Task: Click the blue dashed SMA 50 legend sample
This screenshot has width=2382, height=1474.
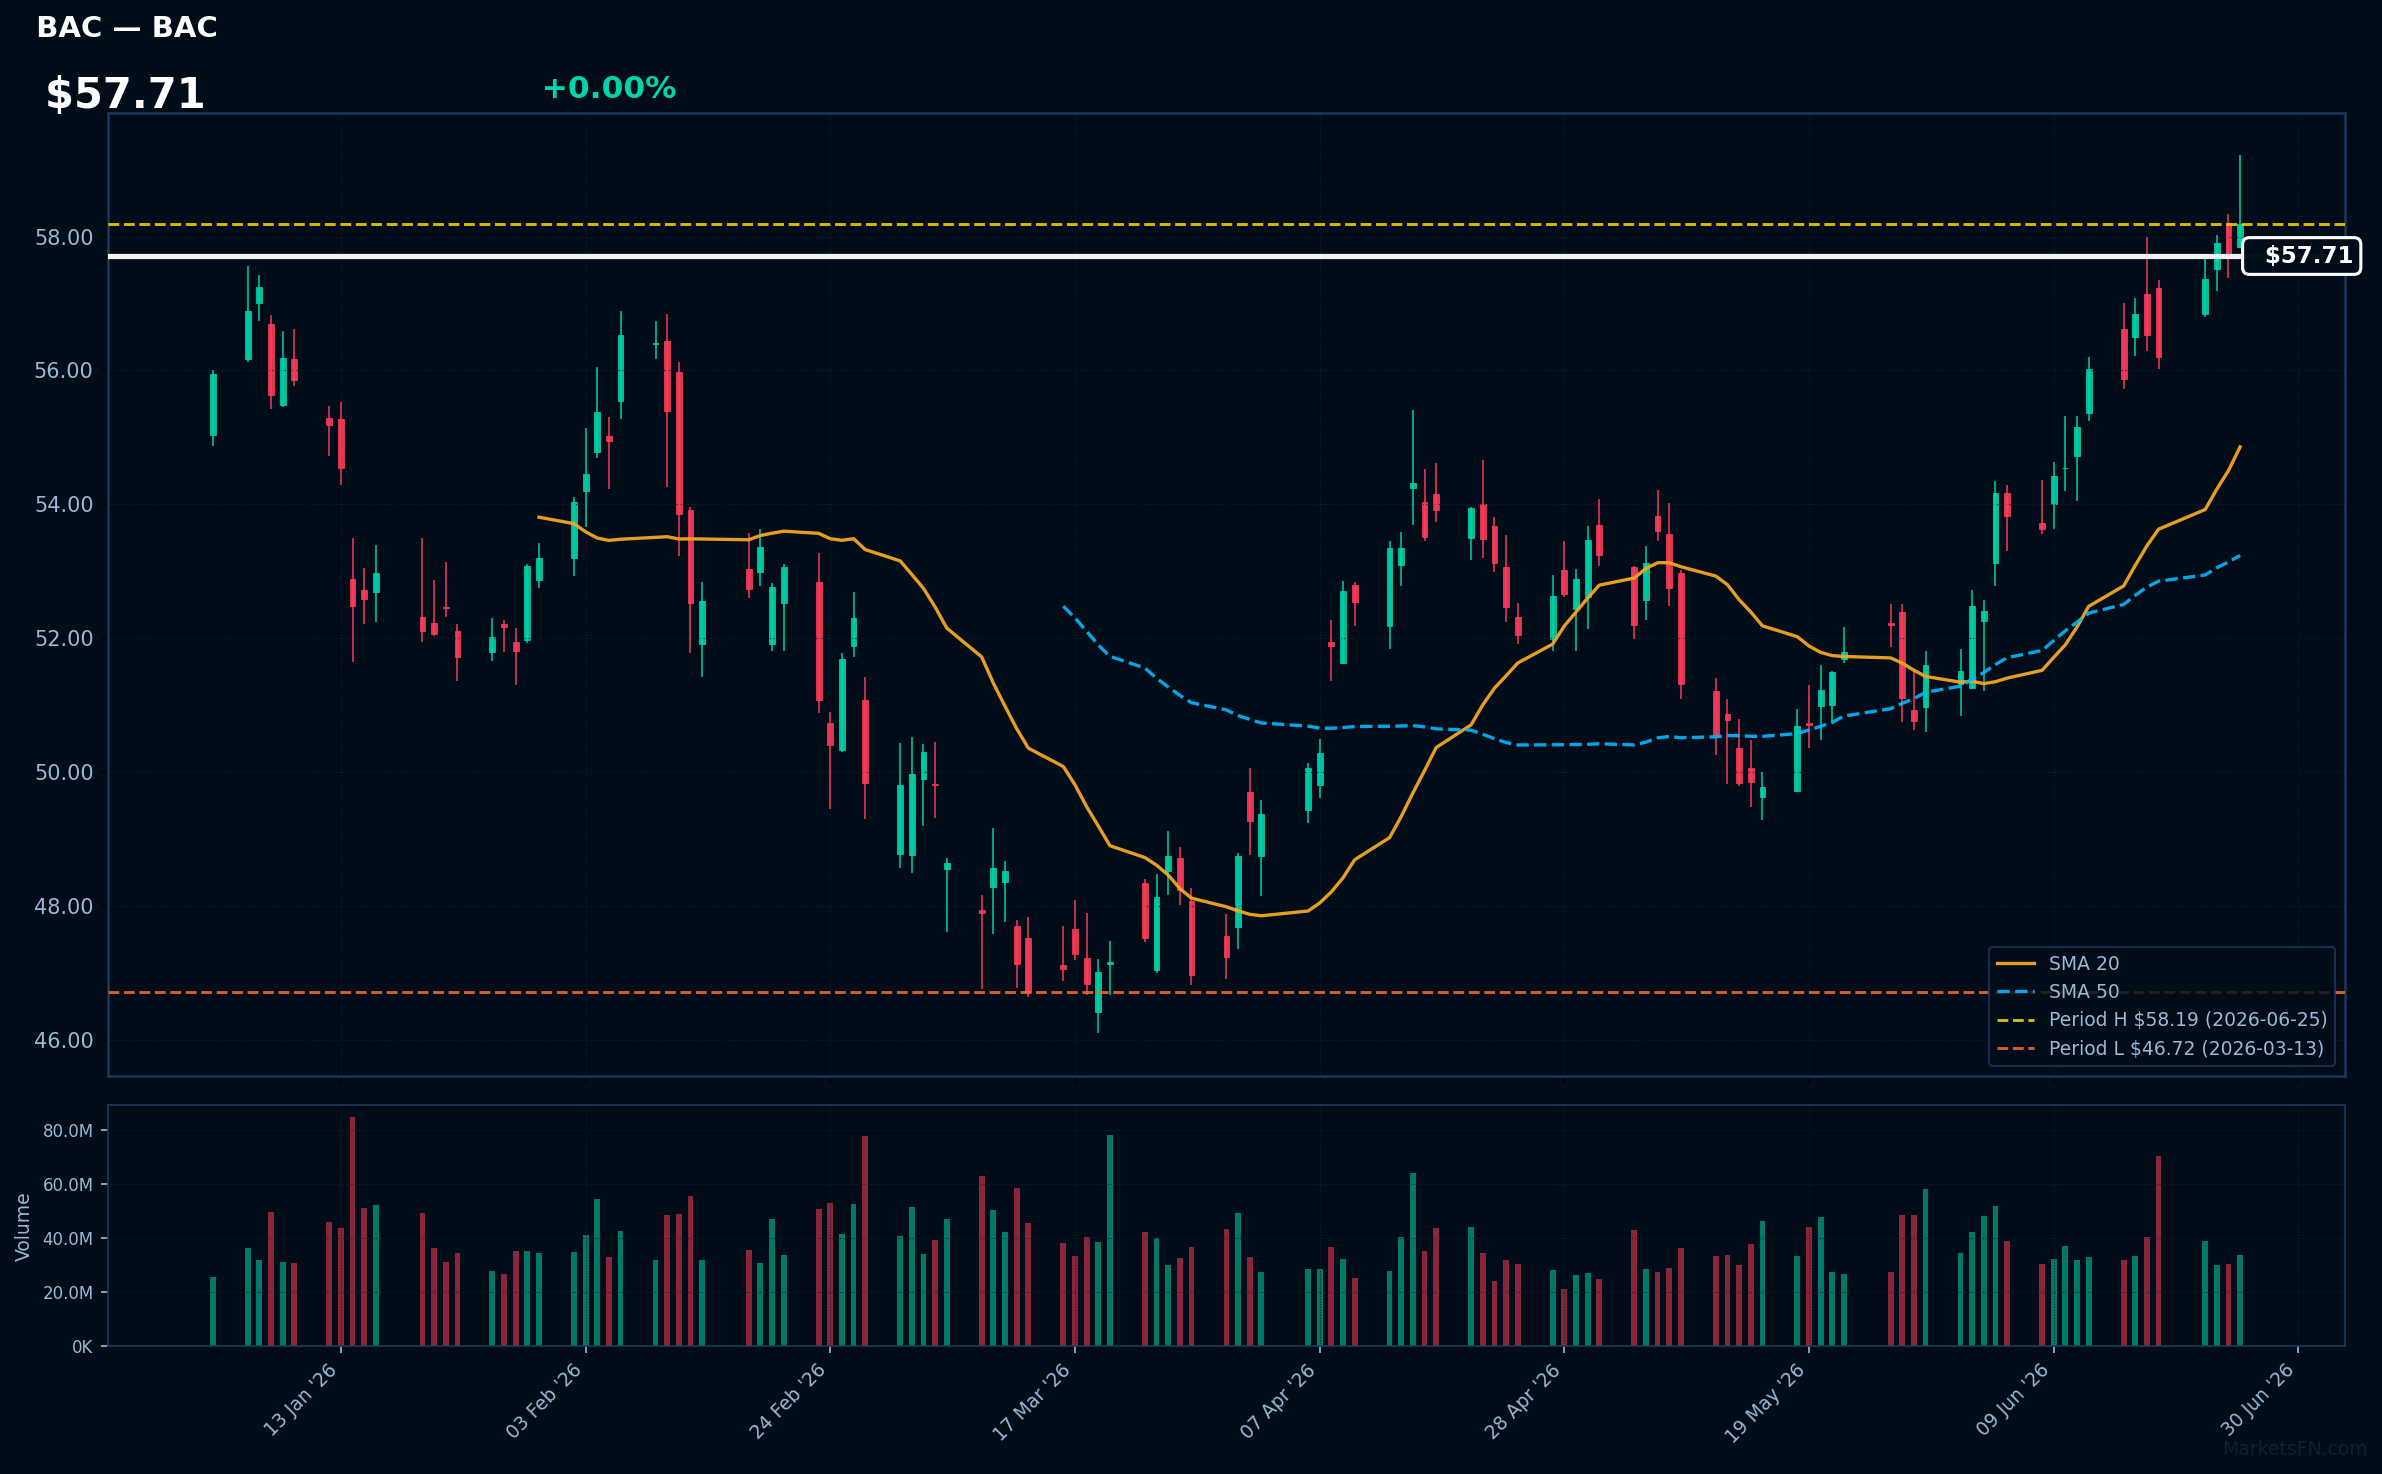Action: [2016, 992]
